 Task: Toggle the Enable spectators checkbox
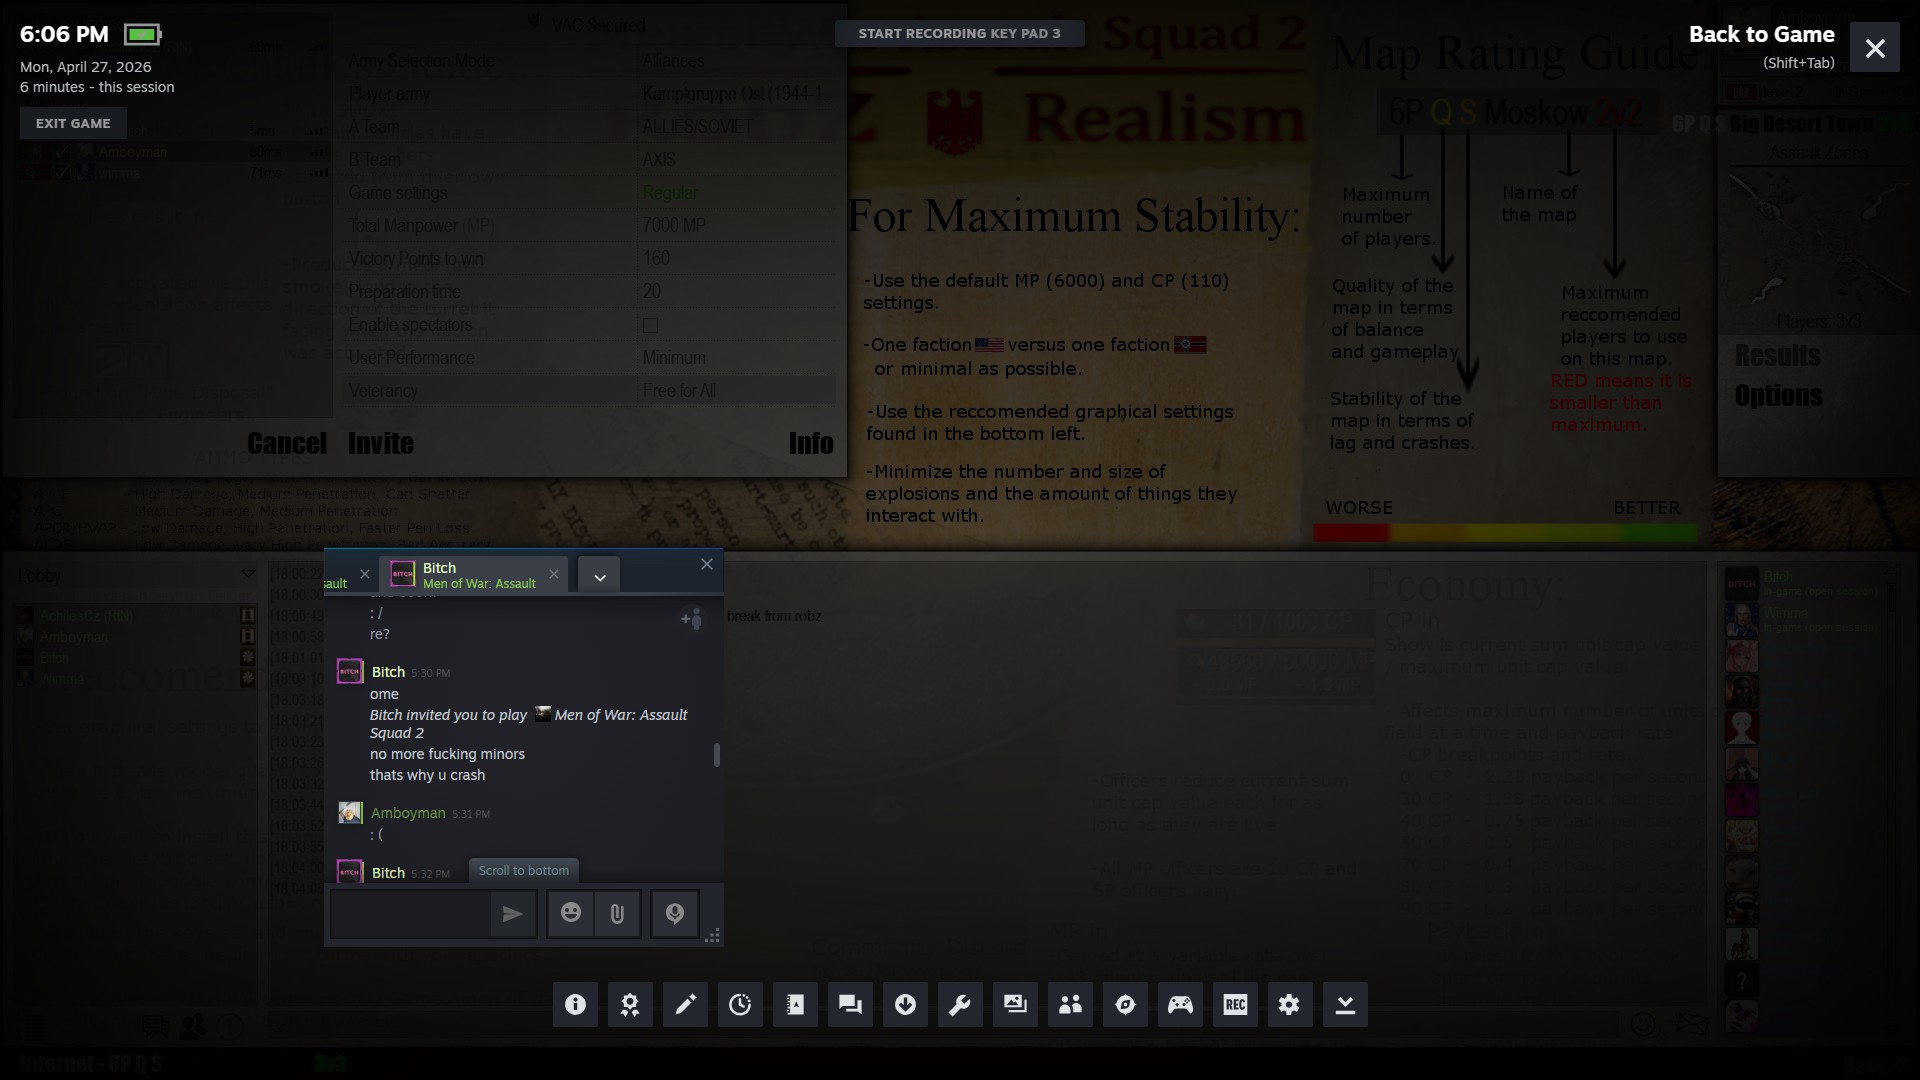(651, 325)
